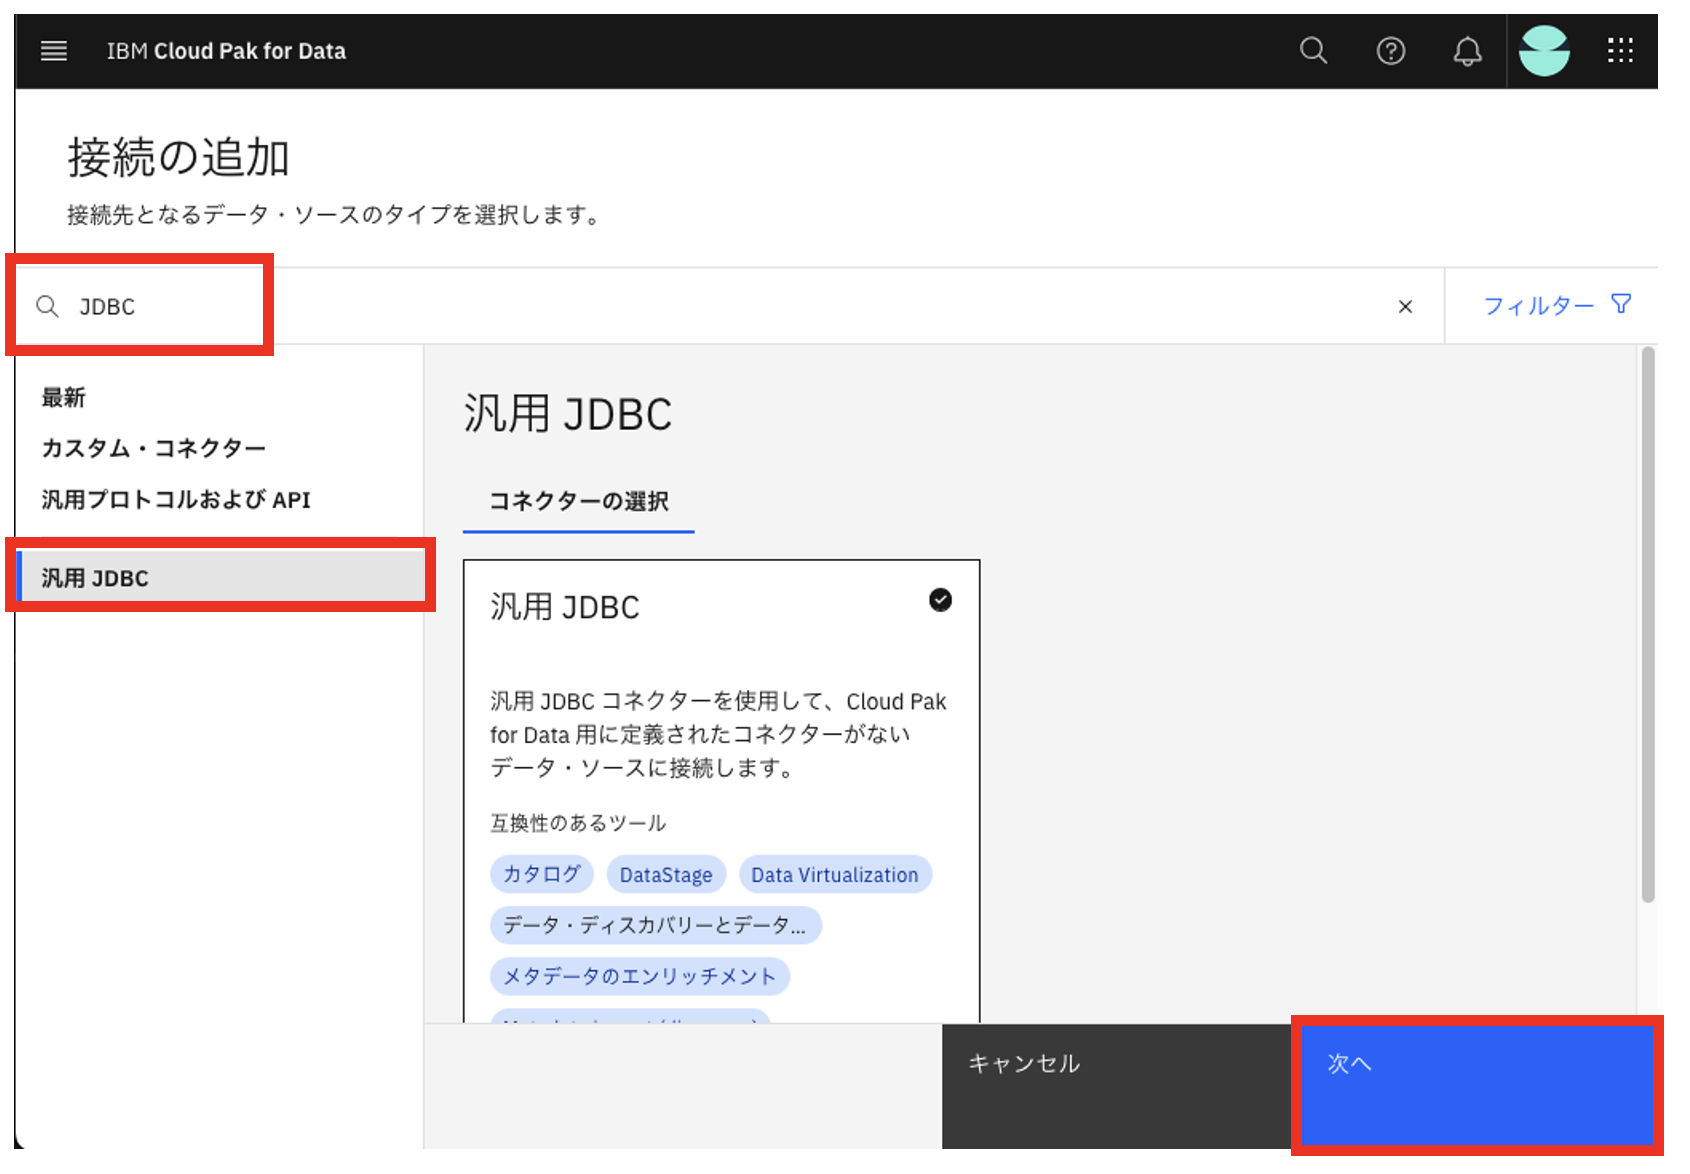Select 汎用プロトコルおよび API category
Screen dimensions: 1690x1174
point(176,499)
